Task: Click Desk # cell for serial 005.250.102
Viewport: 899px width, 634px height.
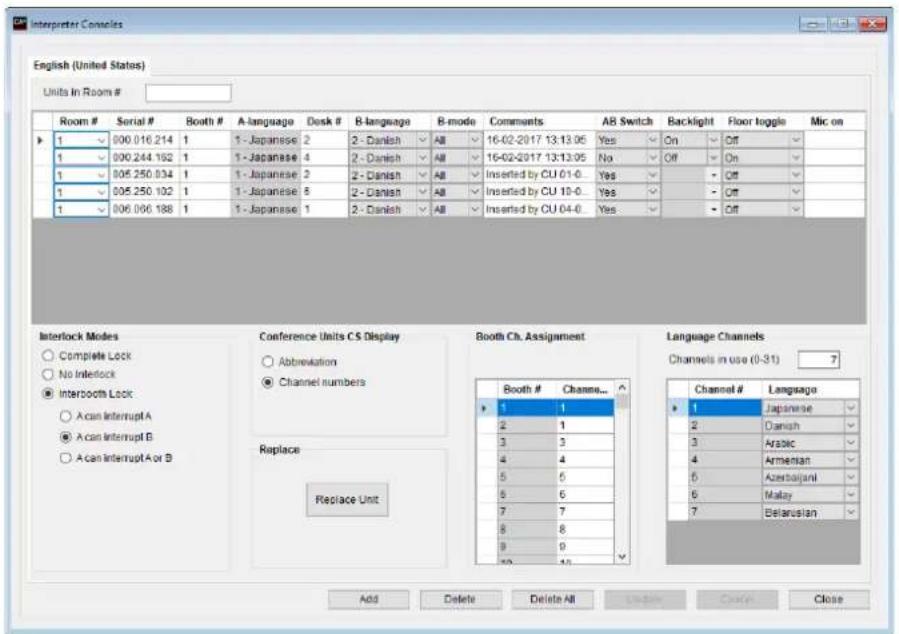Action: [x=324, y=192]
